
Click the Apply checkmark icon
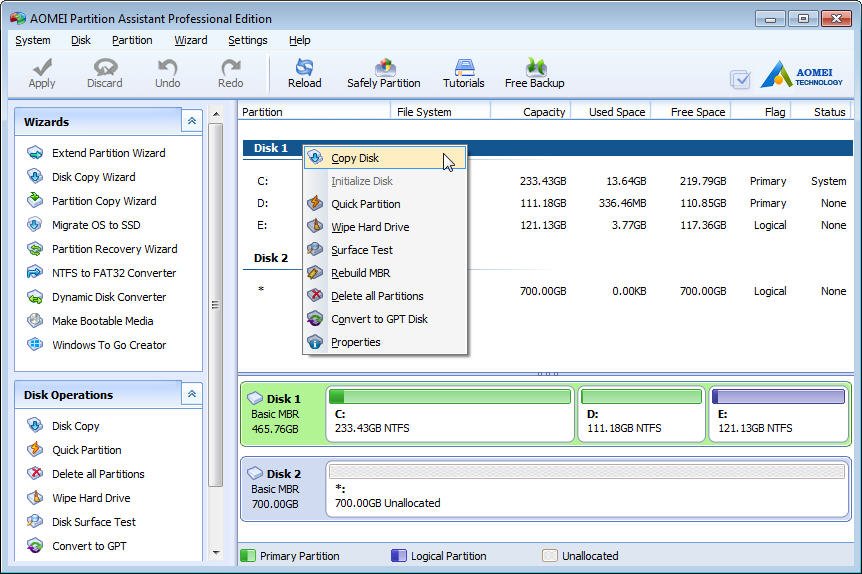pyautogui.click(x=42, y=68)
